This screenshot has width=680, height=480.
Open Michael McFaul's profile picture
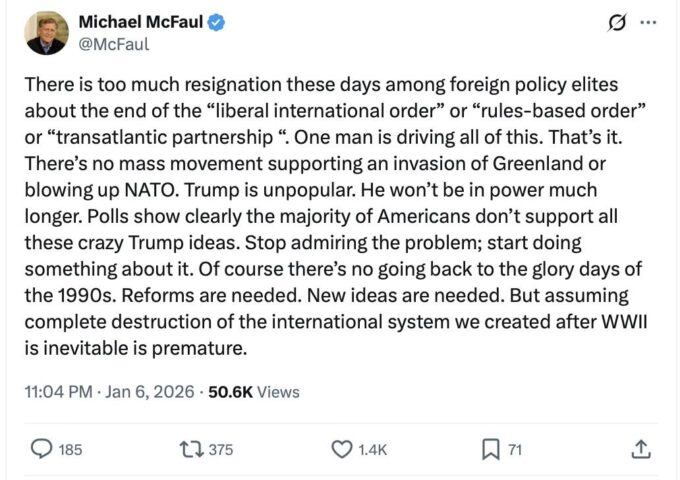point(46,33)
